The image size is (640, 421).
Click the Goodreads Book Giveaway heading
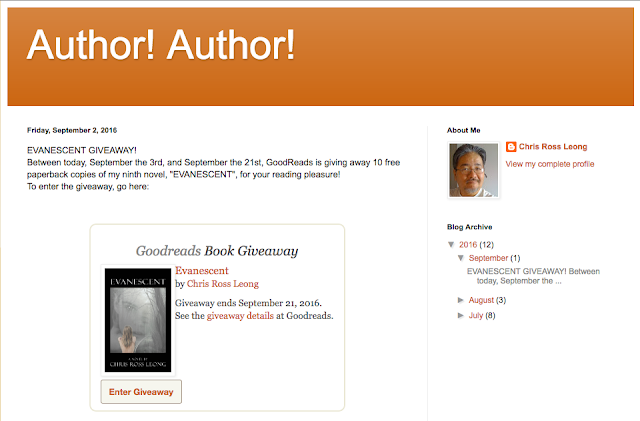point(217,251)
